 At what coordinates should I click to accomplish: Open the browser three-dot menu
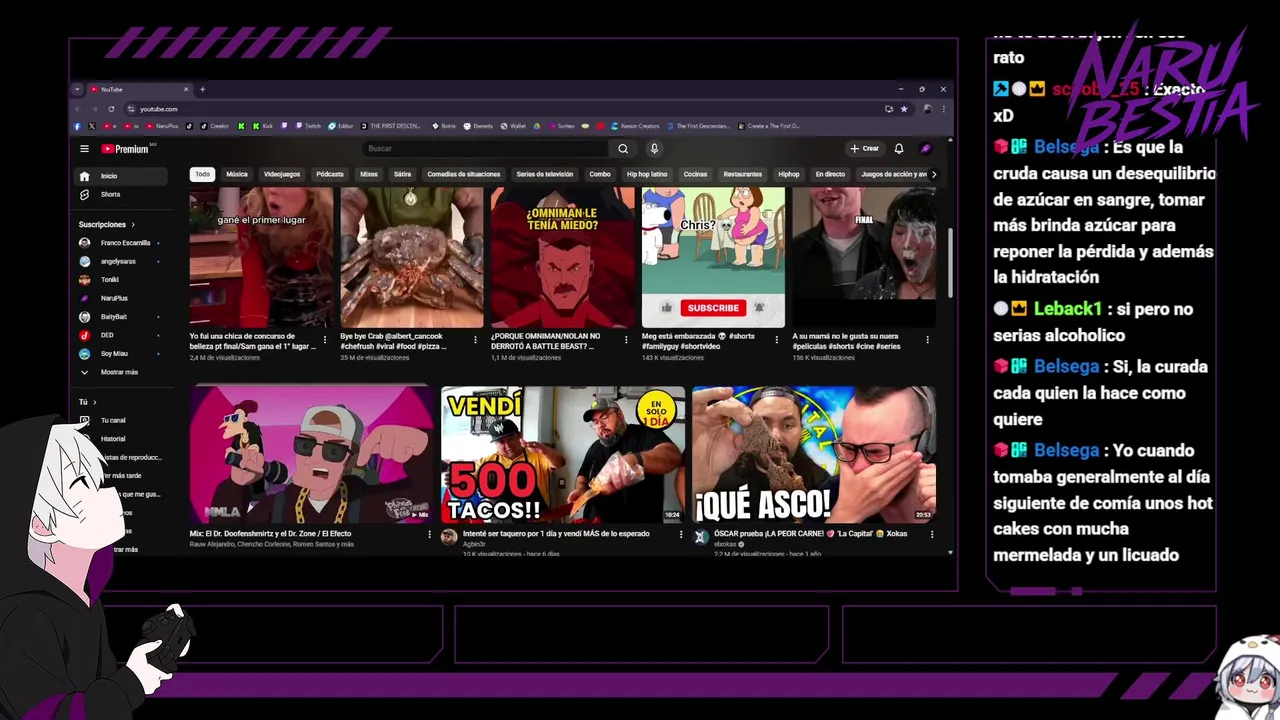[x=943, y=109]
